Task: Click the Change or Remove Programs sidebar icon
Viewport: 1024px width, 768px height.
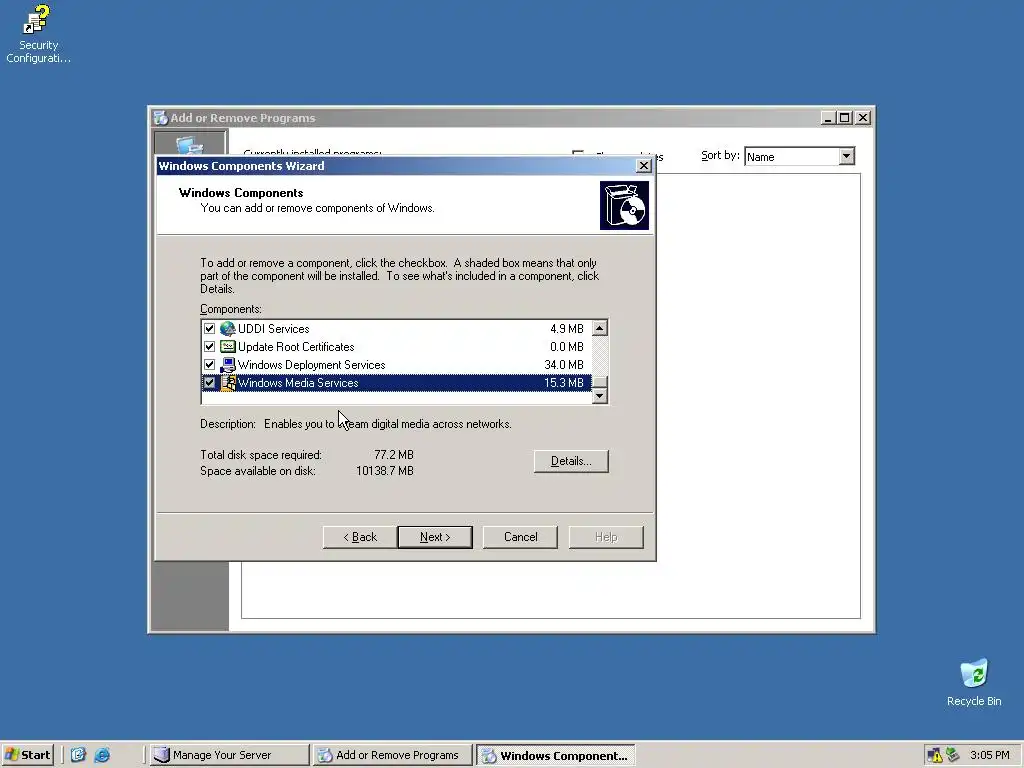Action: click(190, 143)
